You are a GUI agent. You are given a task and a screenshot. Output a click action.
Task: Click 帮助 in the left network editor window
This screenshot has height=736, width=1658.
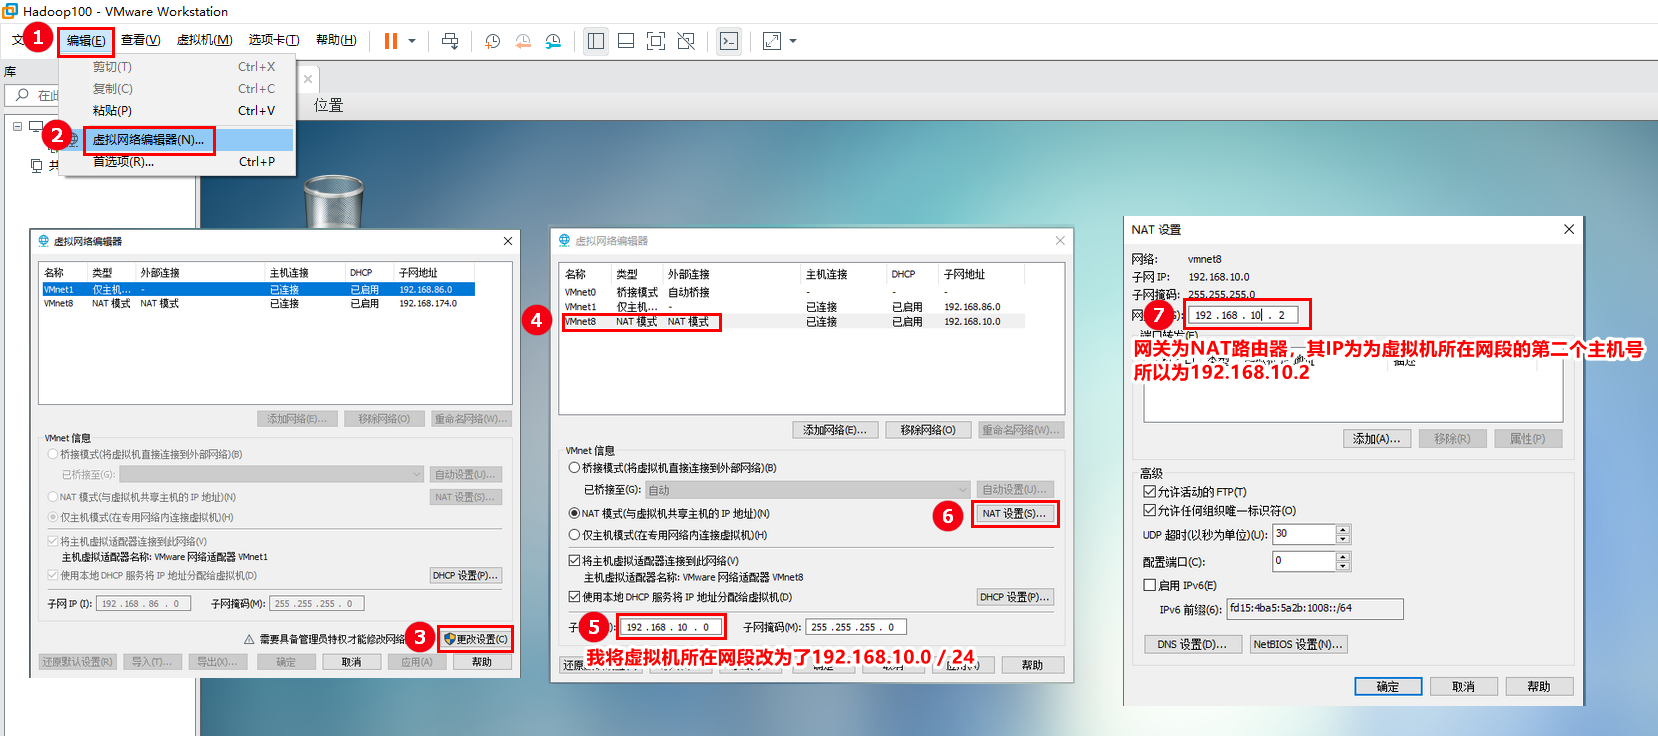(x=482, y=662)
